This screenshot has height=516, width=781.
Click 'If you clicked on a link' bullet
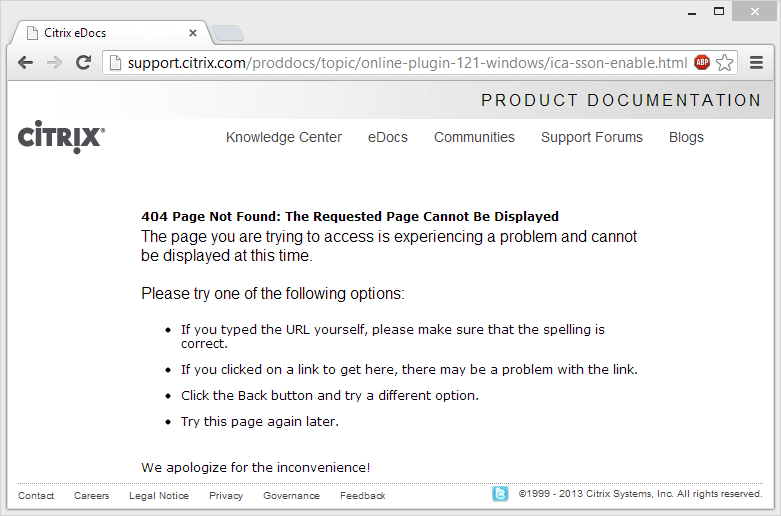coord(409,370)
